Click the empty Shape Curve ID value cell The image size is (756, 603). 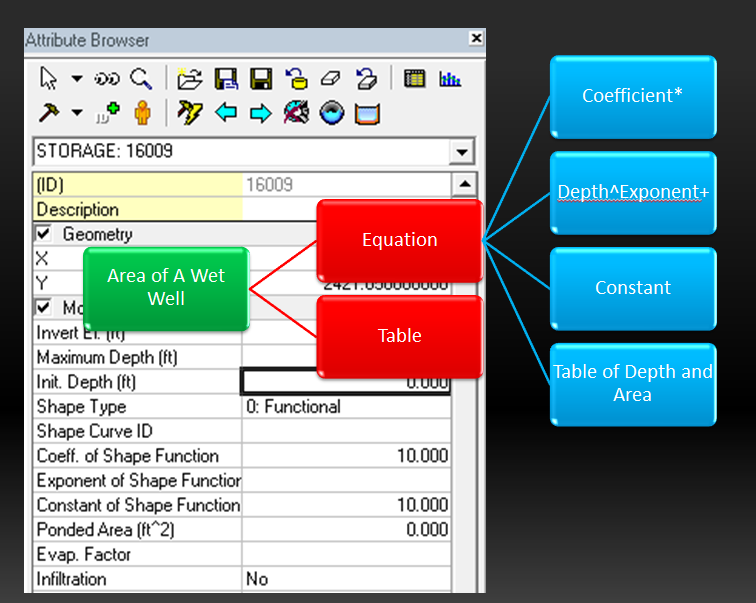(346, 431)
